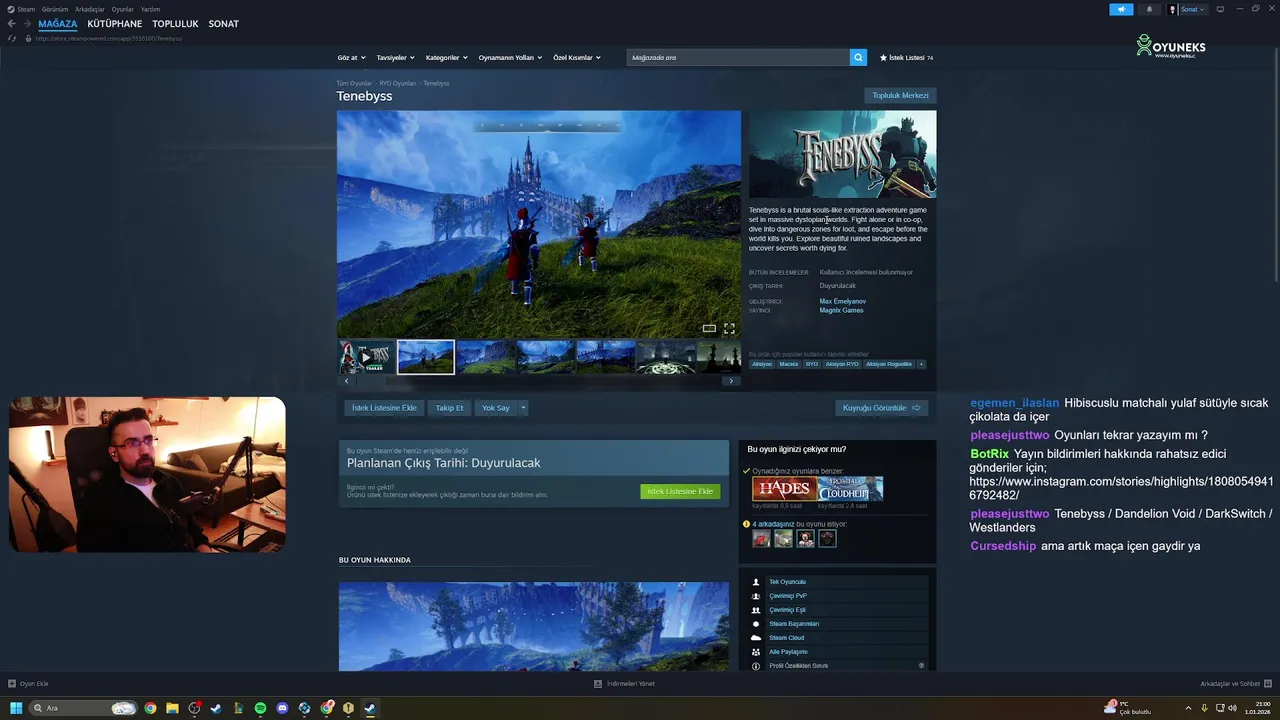Go back with the browser back arrow

point(11,24)
